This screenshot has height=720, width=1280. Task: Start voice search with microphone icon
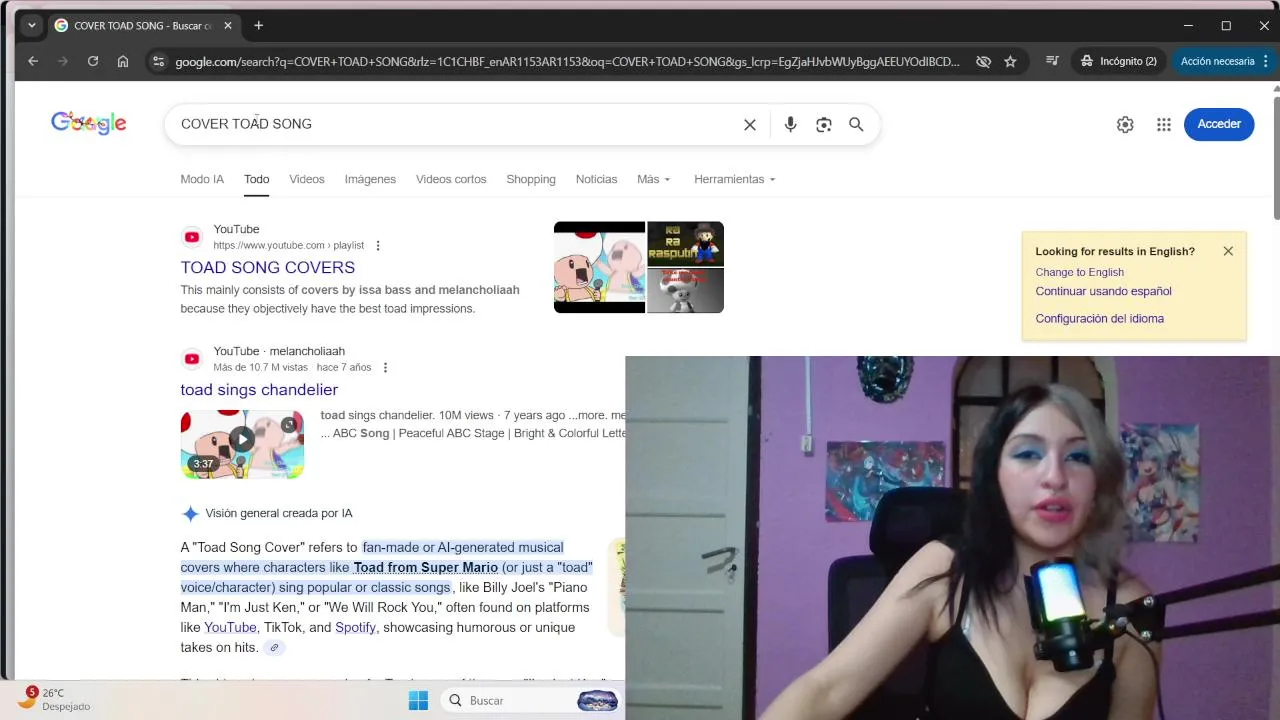(x=790, y=124)
